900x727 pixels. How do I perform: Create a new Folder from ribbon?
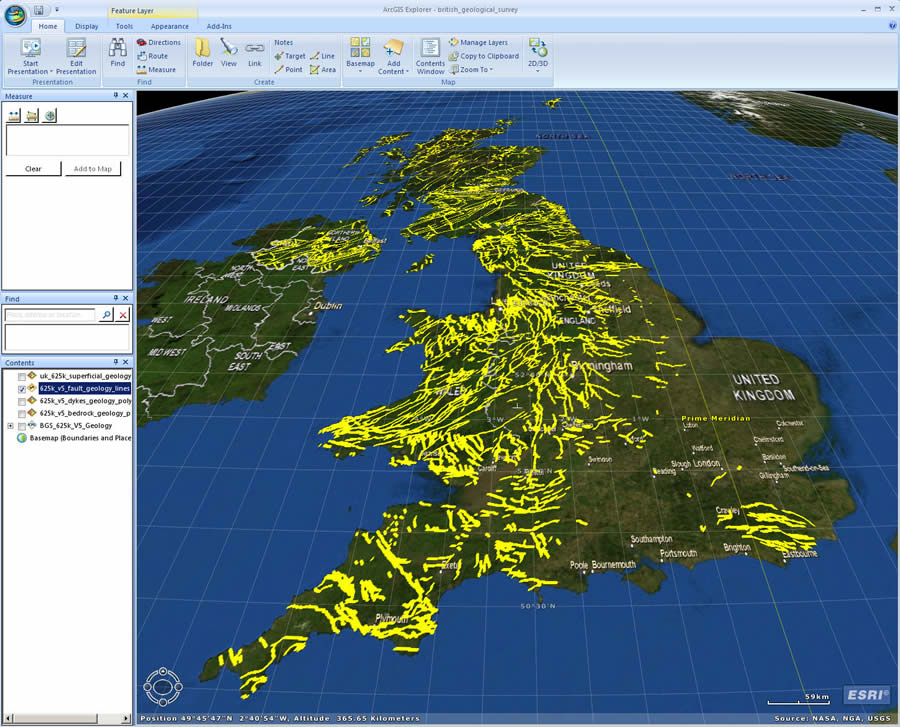203,50
